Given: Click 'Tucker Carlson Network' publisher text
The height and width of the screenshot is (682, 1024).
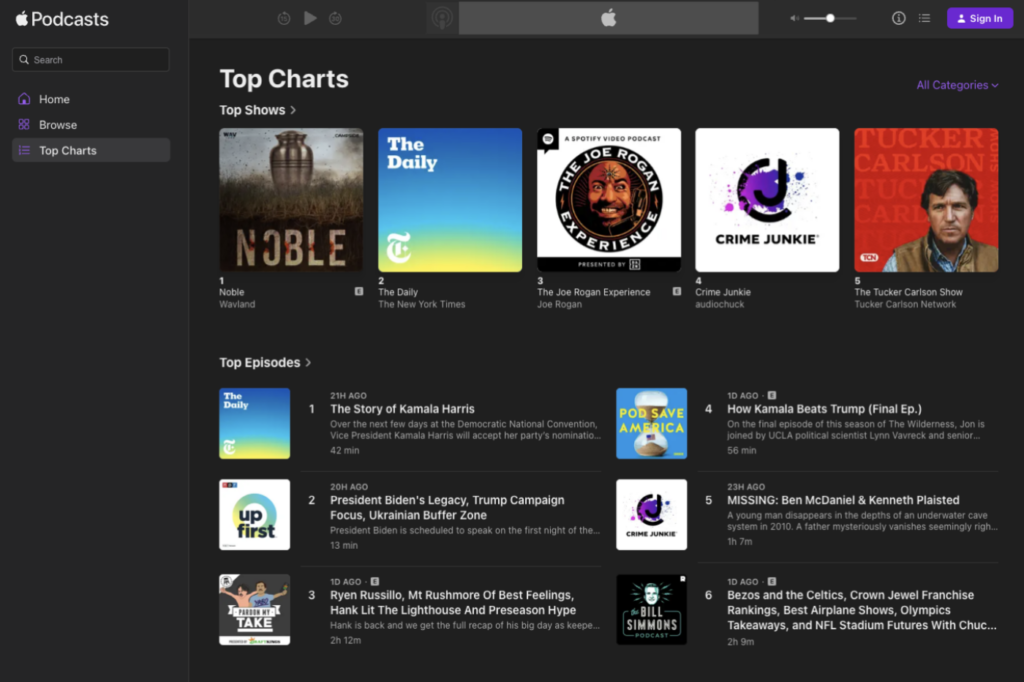Looking at the screenshot, I should point(905,304).
